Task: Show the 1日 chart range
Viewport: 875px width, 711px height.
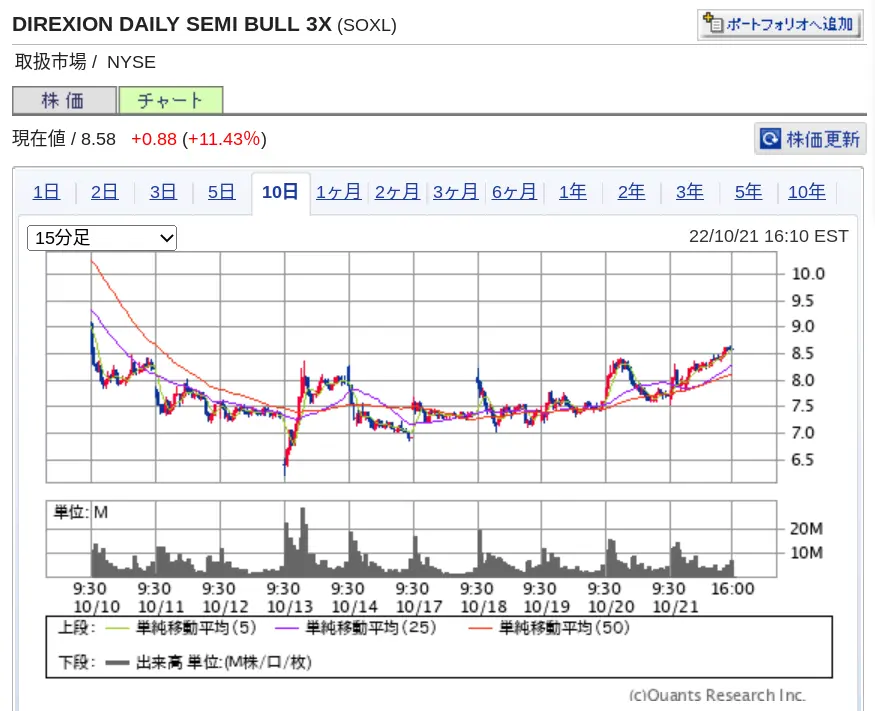Action: pos(46,192)
